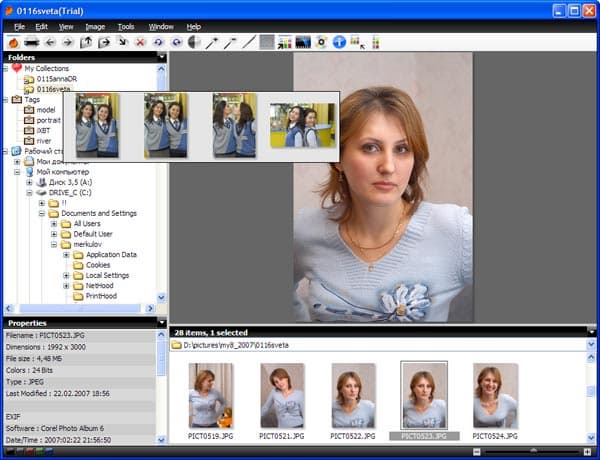Click the diagonal down-right arrow toolbar icon
The height and width of the screenshot is (460, 600).
(x=122, y=42)
